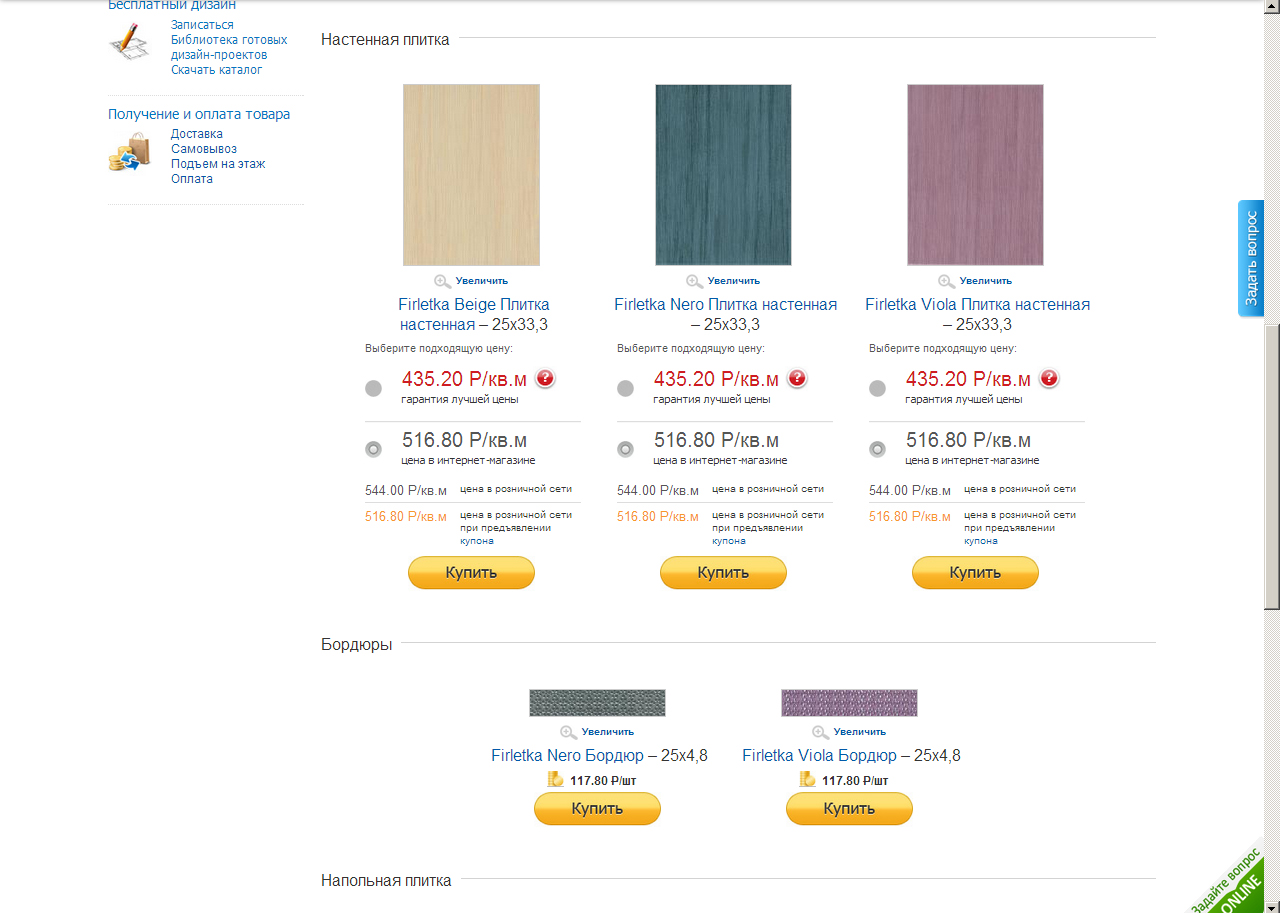Image resolution: width=1280 pixels, height=913 pixels.
Task: Click the red question mark beside Firletka Nero price
Action: click(x=797, y=378)
